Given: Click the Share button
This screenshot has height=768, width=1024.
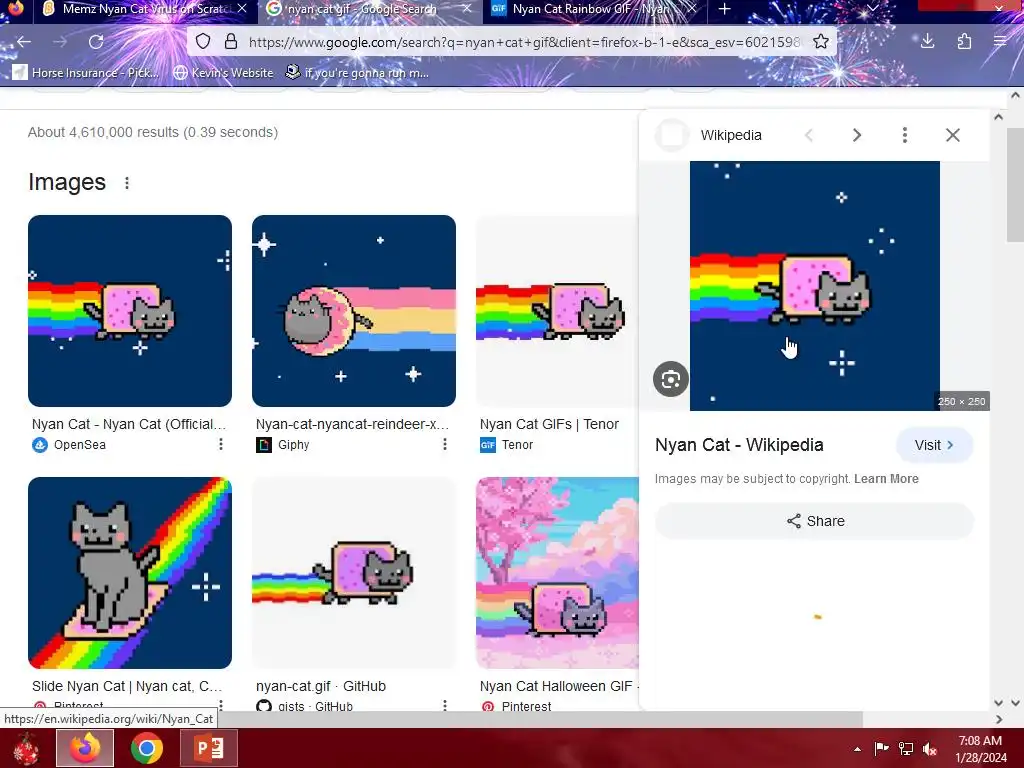Looking at the screenshot, I should pyautogui.click(x=814, y=520).
